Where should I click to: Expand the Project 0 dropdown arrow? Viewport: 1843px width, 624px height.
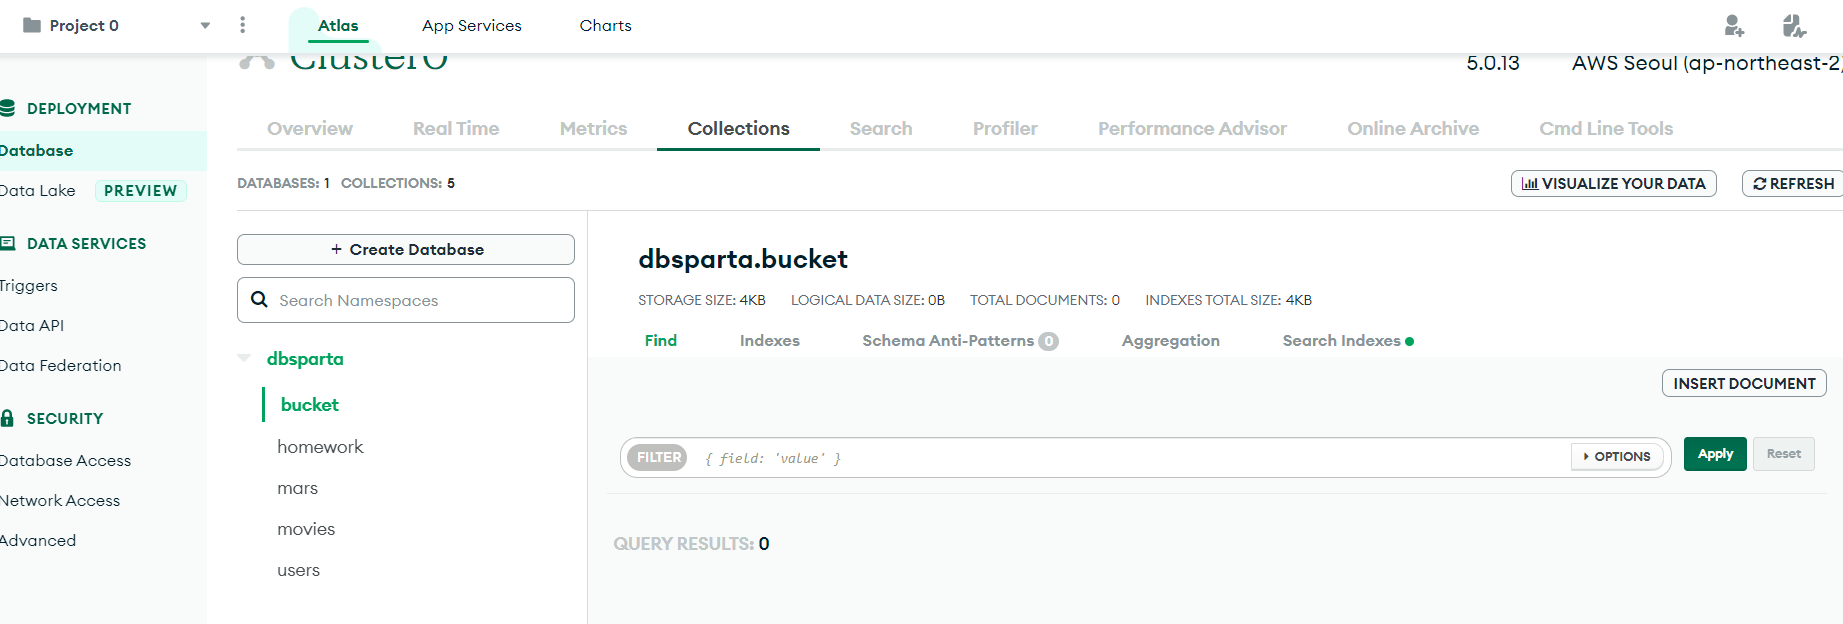pyautogui.click(x=205, y=26)
